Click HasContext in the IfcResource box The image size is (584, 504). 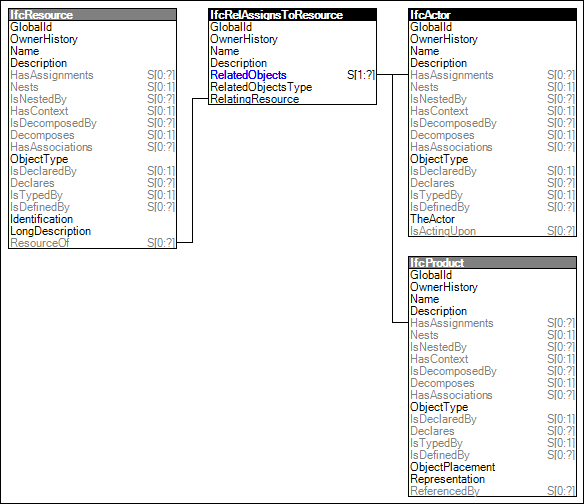click(x=39, y=111)
